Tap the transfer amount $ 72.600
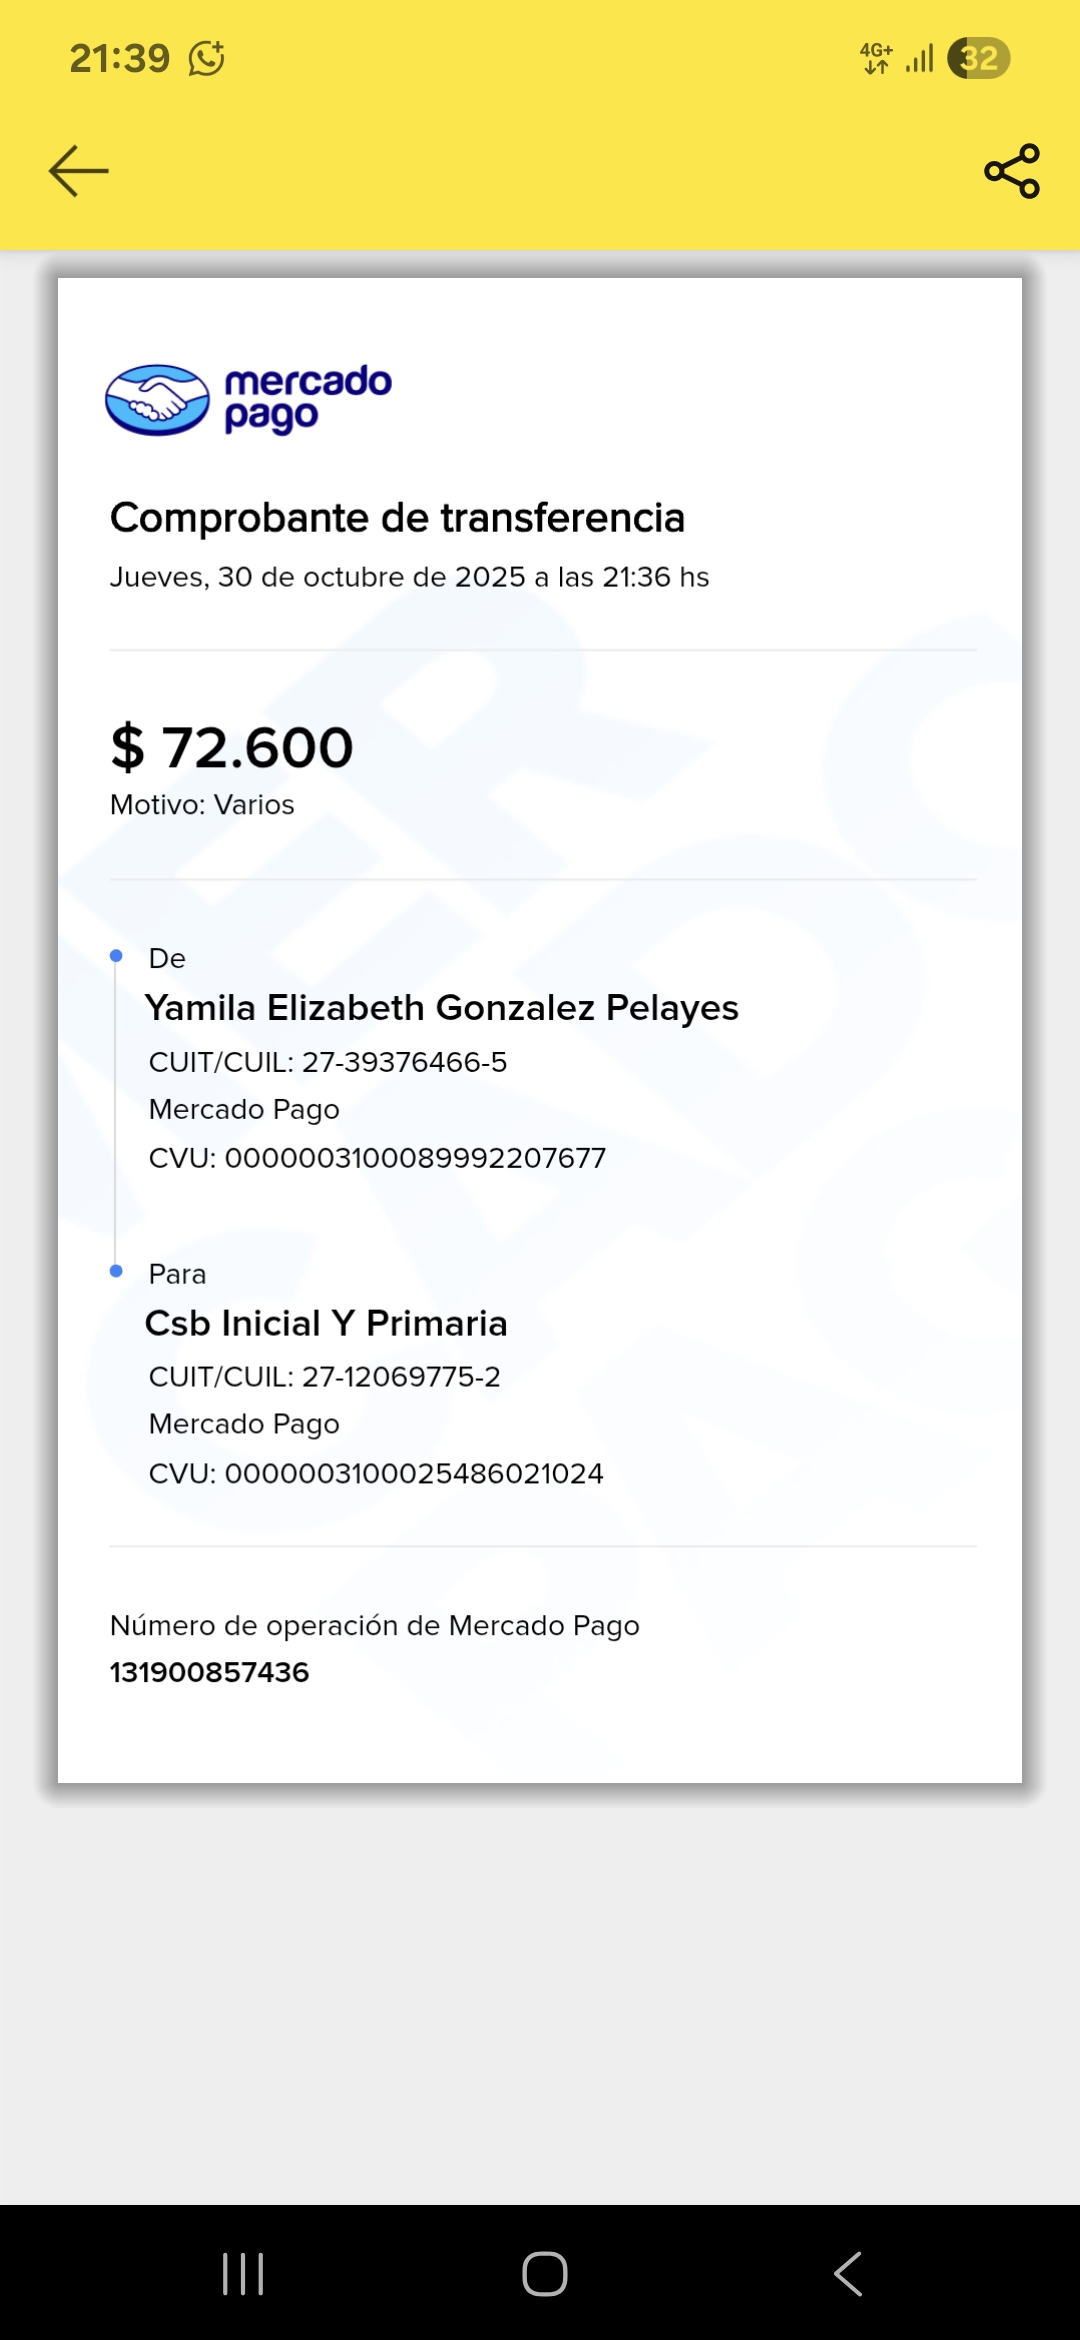Image resolution: width=1080 pixels, height=2340 pixels. [232, 747]
